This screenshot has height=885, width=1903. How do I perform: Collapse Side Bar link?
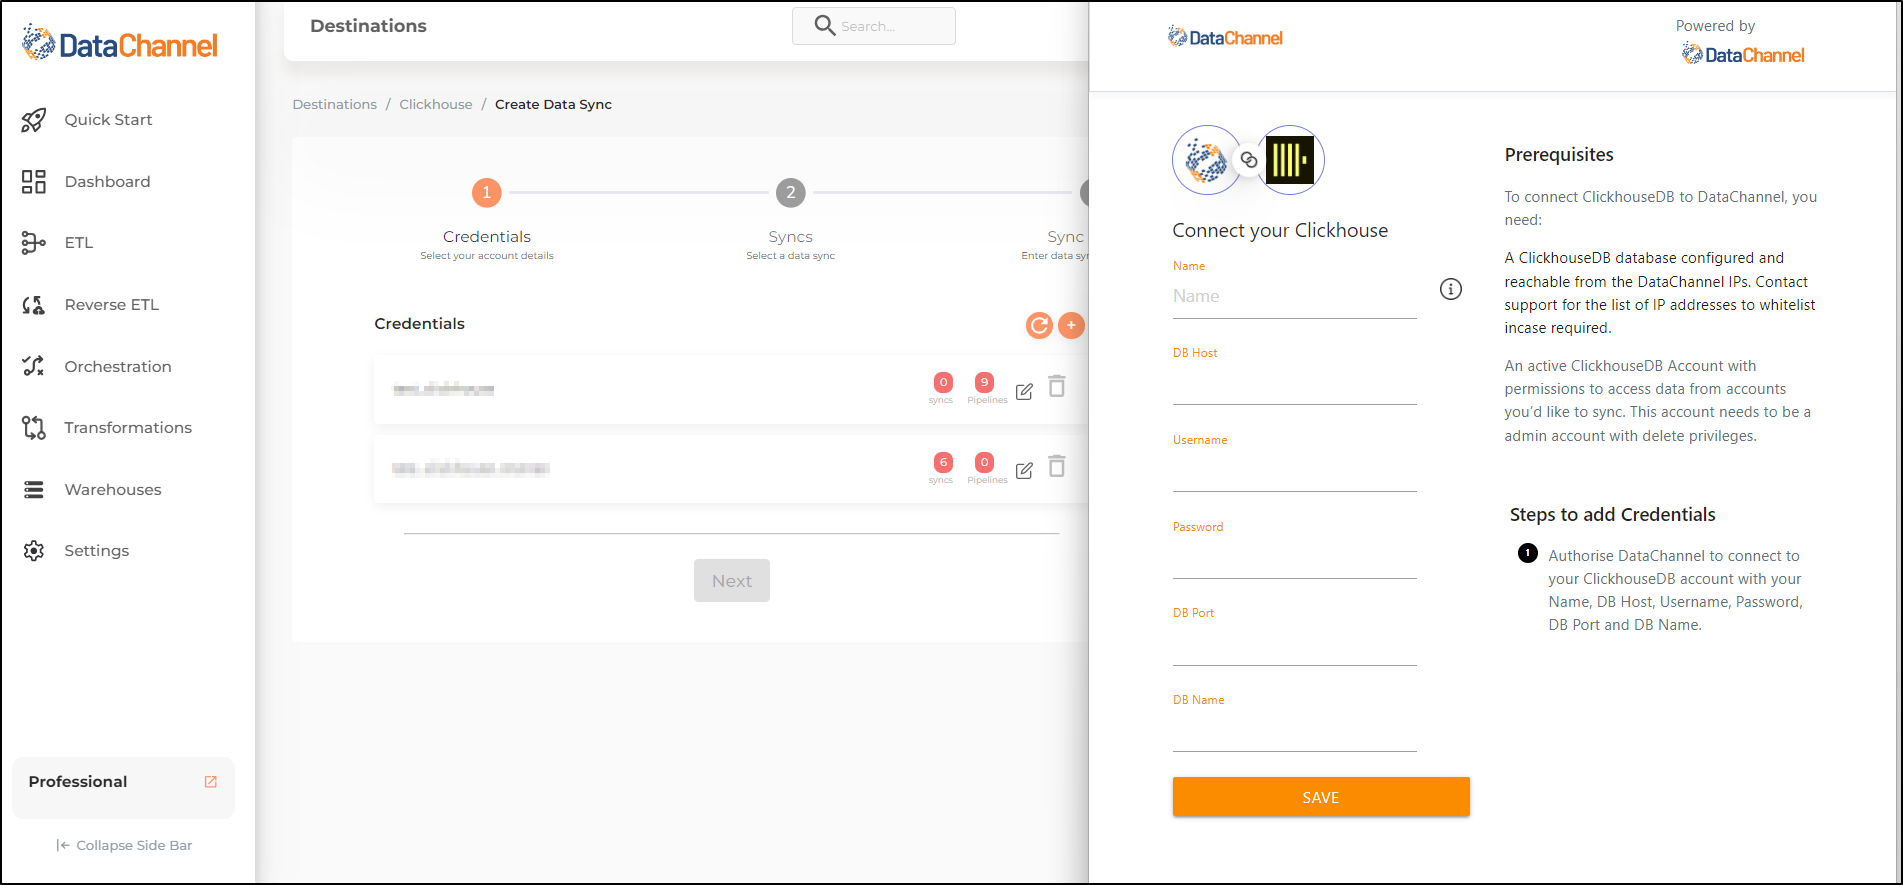point(124,846)
